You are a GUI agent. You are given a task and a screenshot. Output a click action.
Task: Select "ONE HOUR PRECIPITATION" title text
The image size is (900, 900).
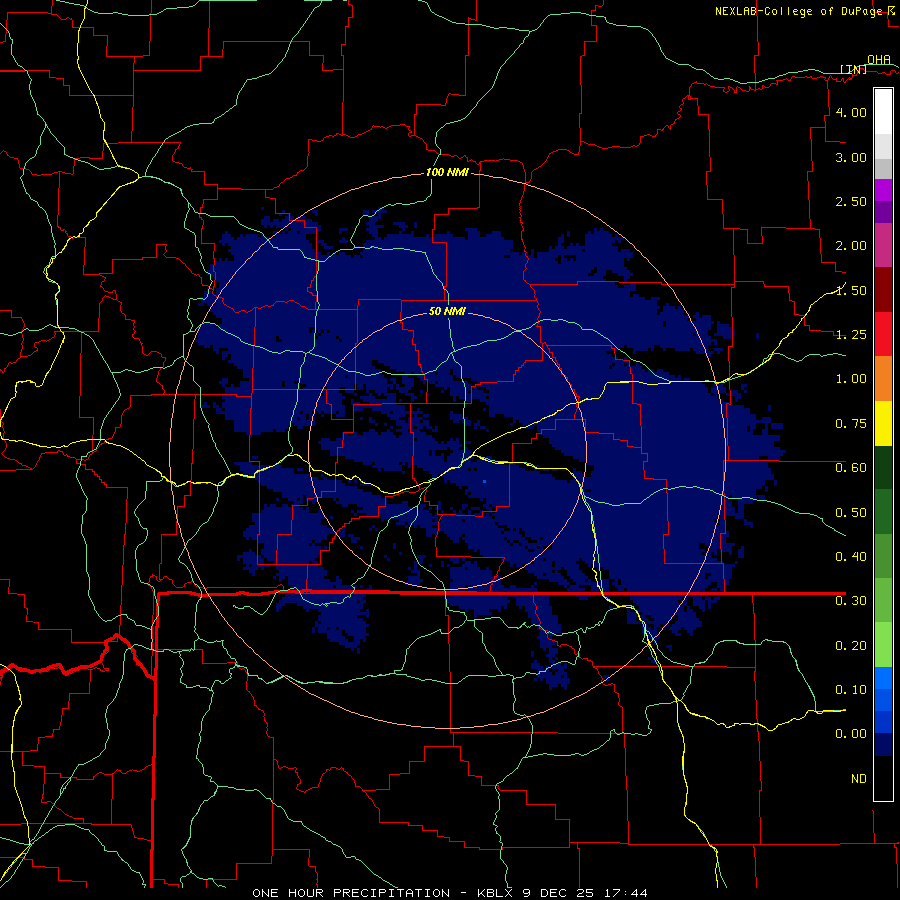351,893
